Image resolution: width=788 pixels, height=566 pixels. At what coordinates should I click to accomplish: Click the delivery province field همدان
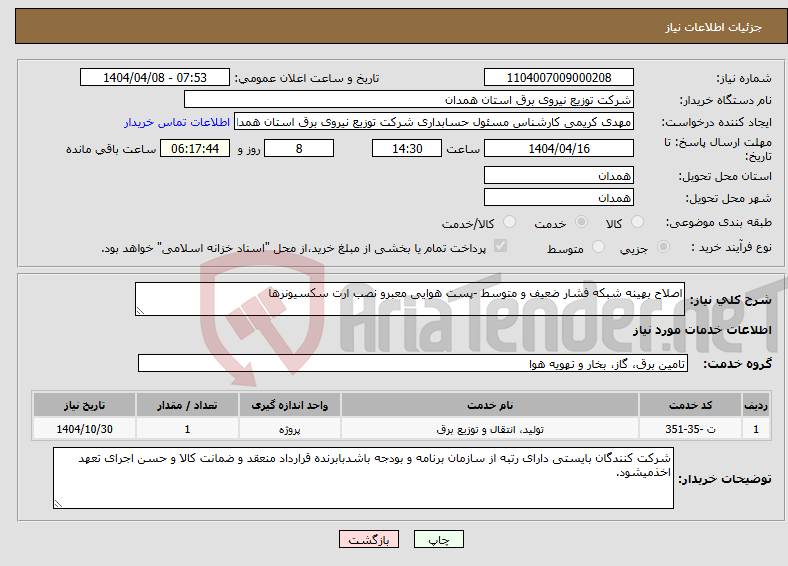click(558, 175)
